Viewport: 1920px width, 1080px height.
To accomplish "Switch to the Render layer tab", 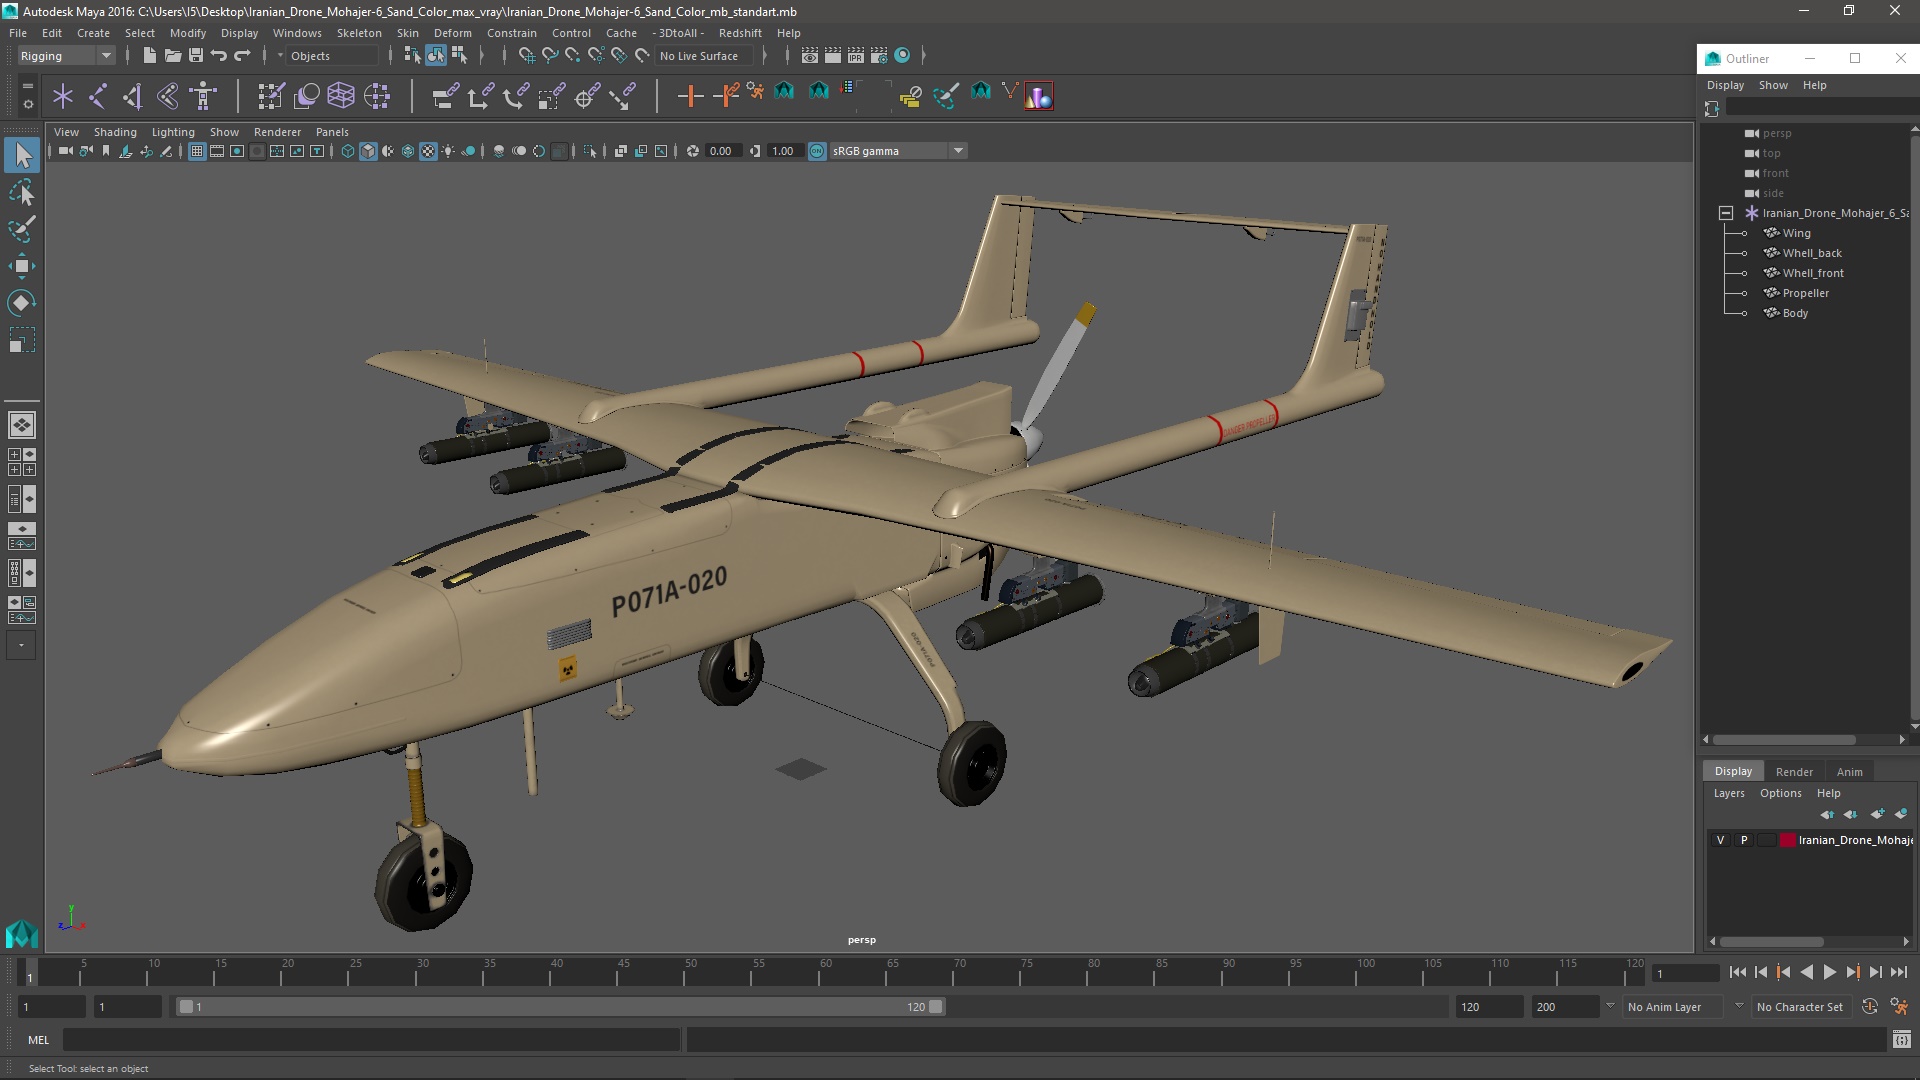I will [1794, 771].
